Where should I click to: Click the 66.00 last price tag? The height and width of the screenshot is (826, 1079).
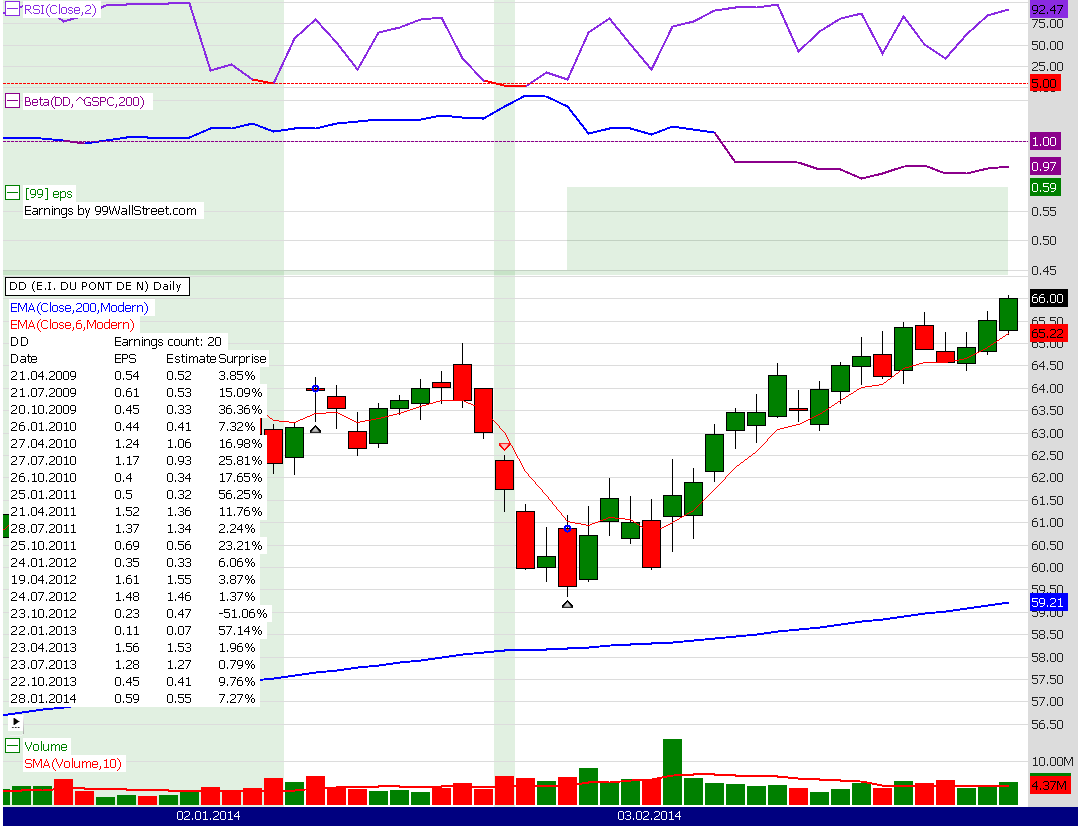coord(1047,298)
